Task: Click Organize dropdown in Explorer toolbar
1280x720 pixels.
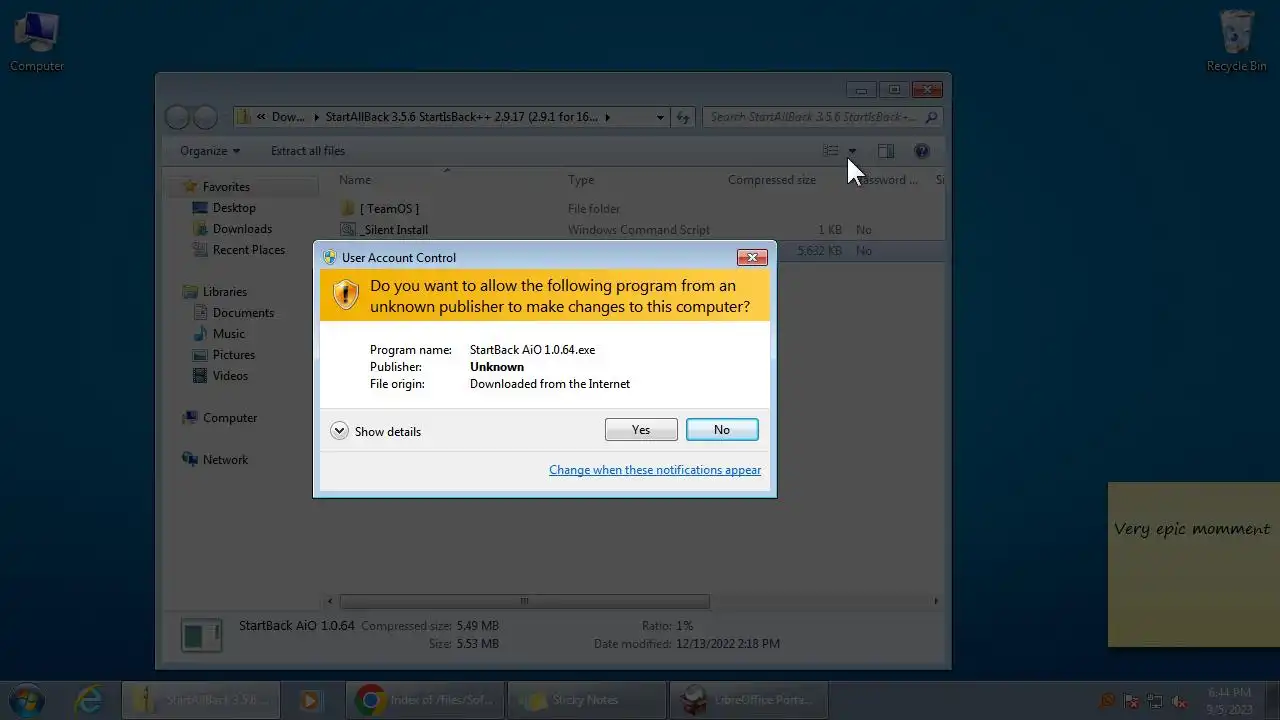Action: (x=210, y=151)
